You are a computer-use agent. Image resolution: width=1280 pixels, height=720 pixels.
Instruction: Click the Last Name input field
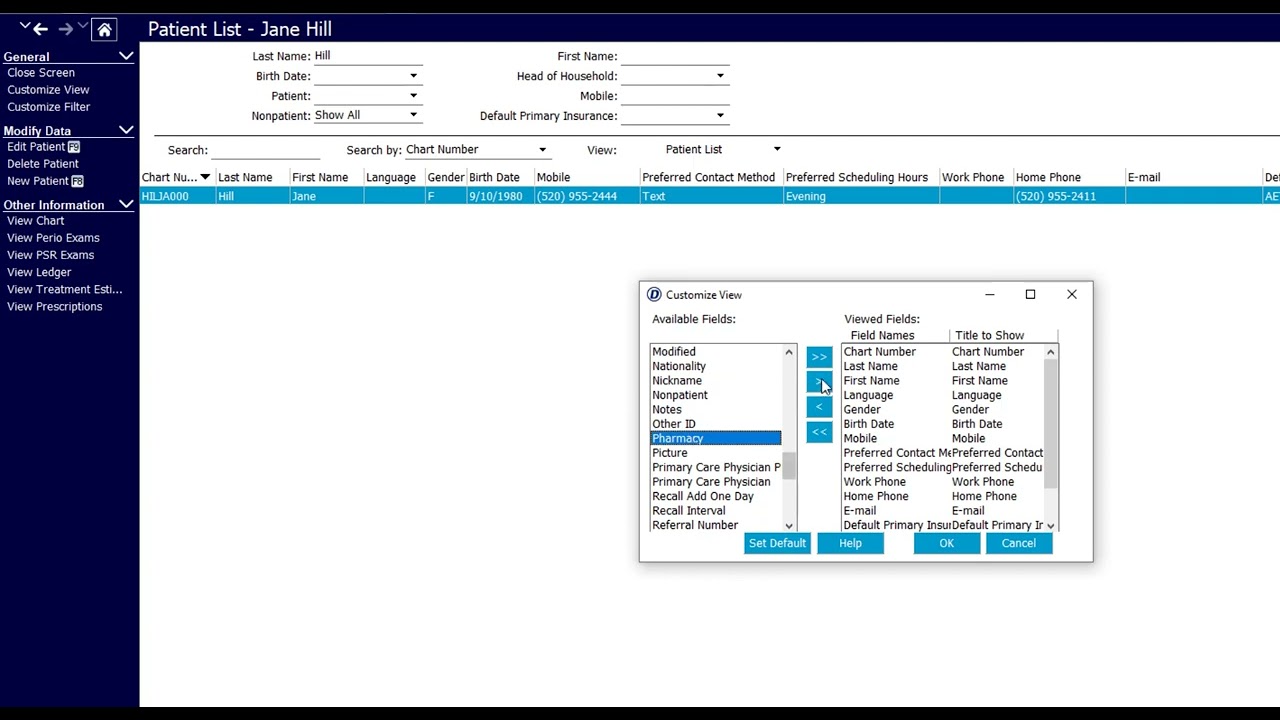367,56
